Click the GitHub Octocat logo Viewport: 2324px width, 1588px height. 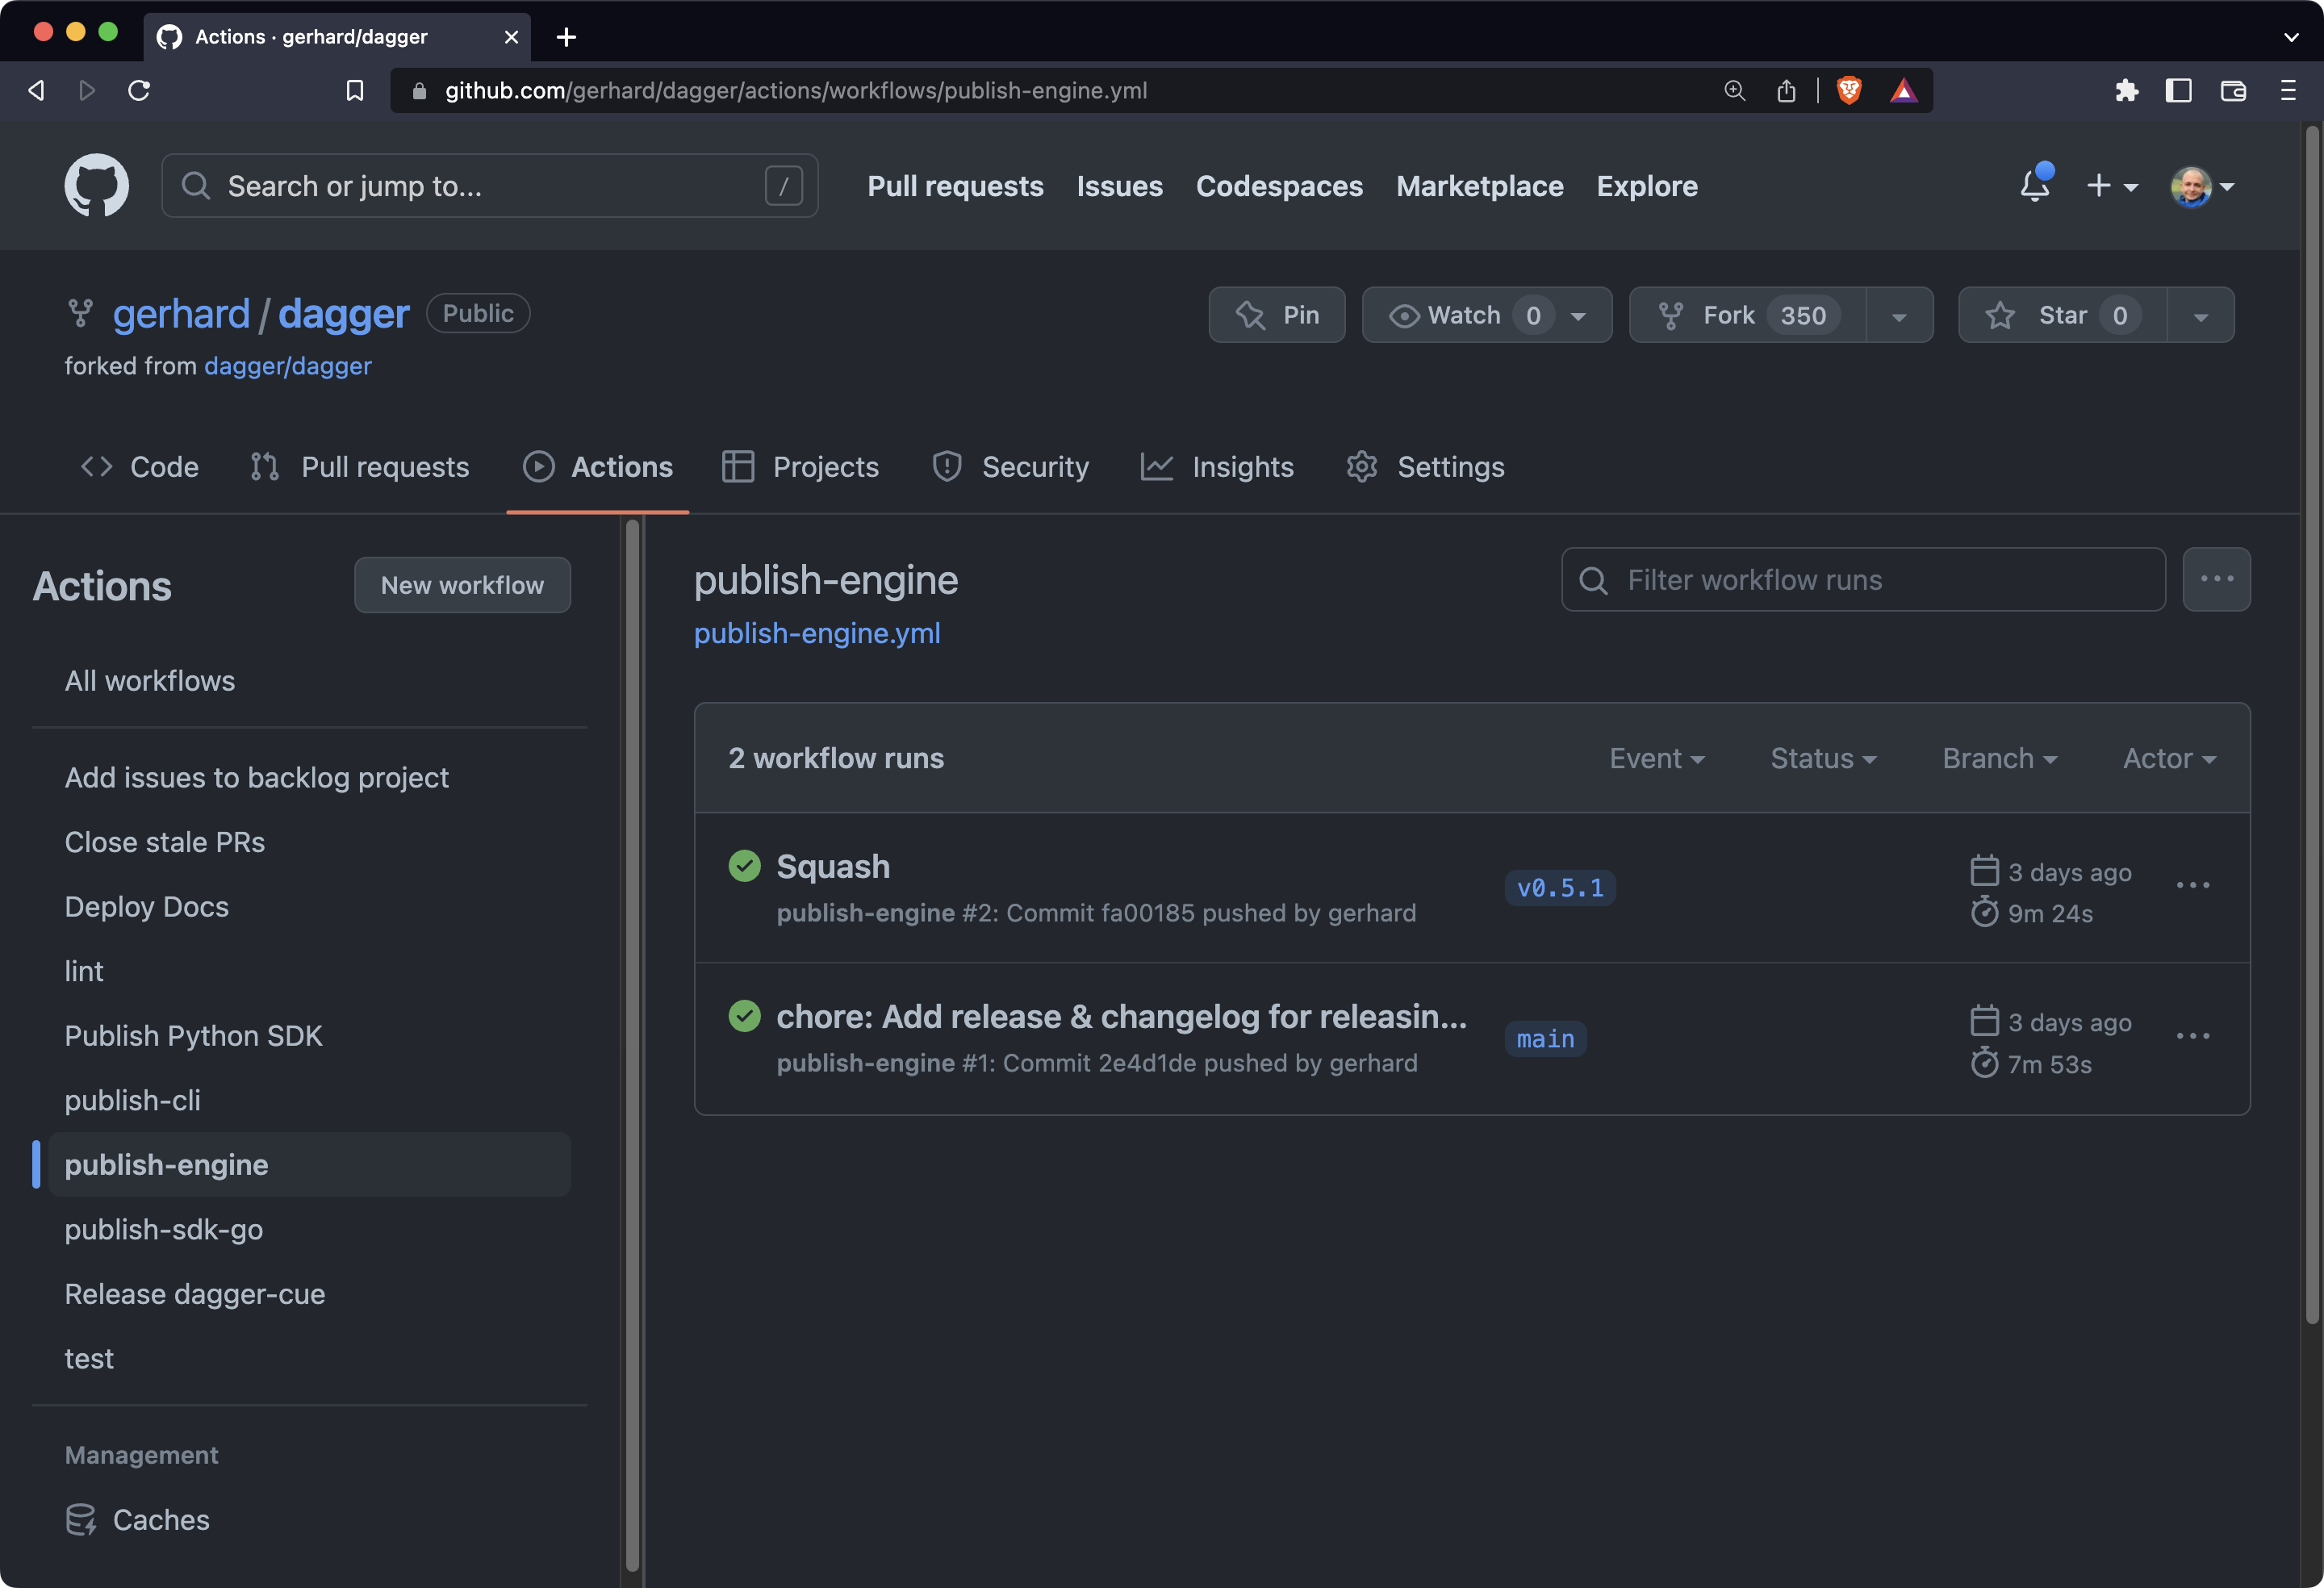click(x=96, y=185)
